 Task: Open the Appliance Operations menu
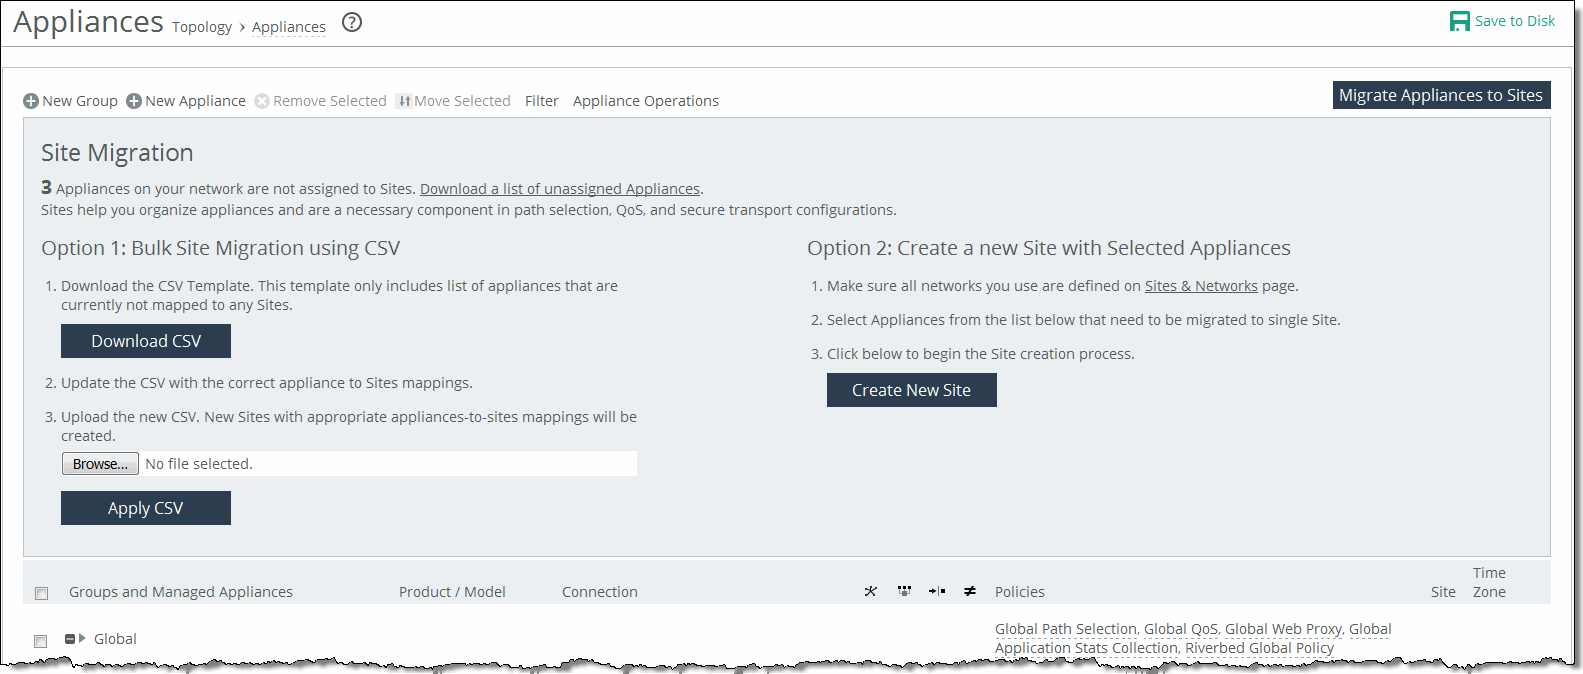tap(645, 101)
